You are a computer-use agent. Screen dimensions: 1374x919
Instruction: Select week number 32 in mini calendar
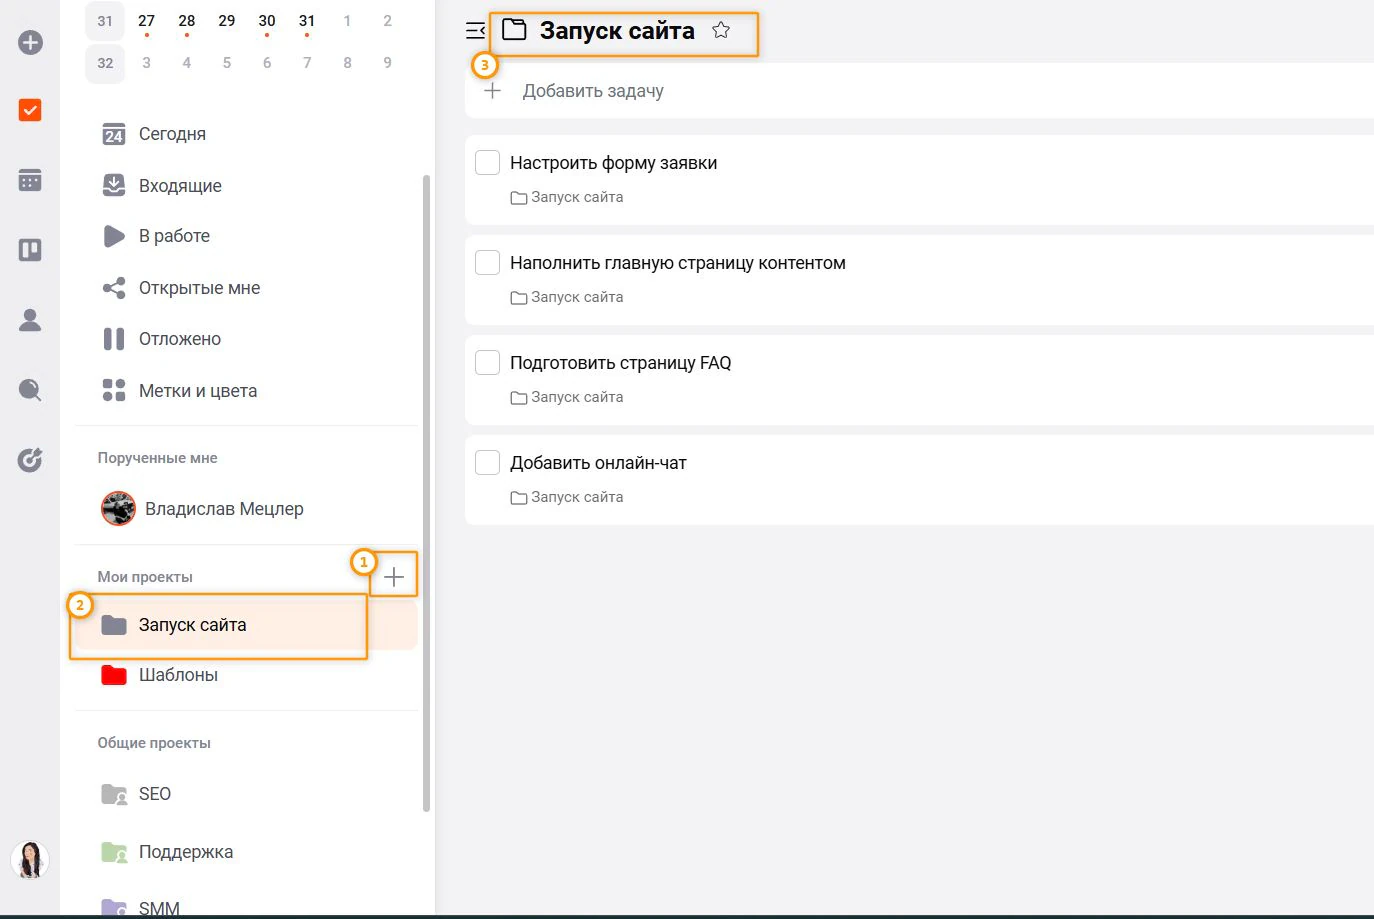105,63
